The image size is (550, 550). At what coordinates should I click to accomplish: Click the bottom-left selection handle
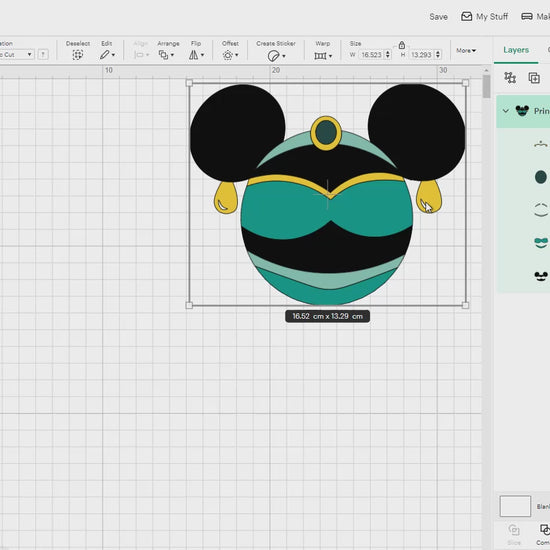point(189,305)
